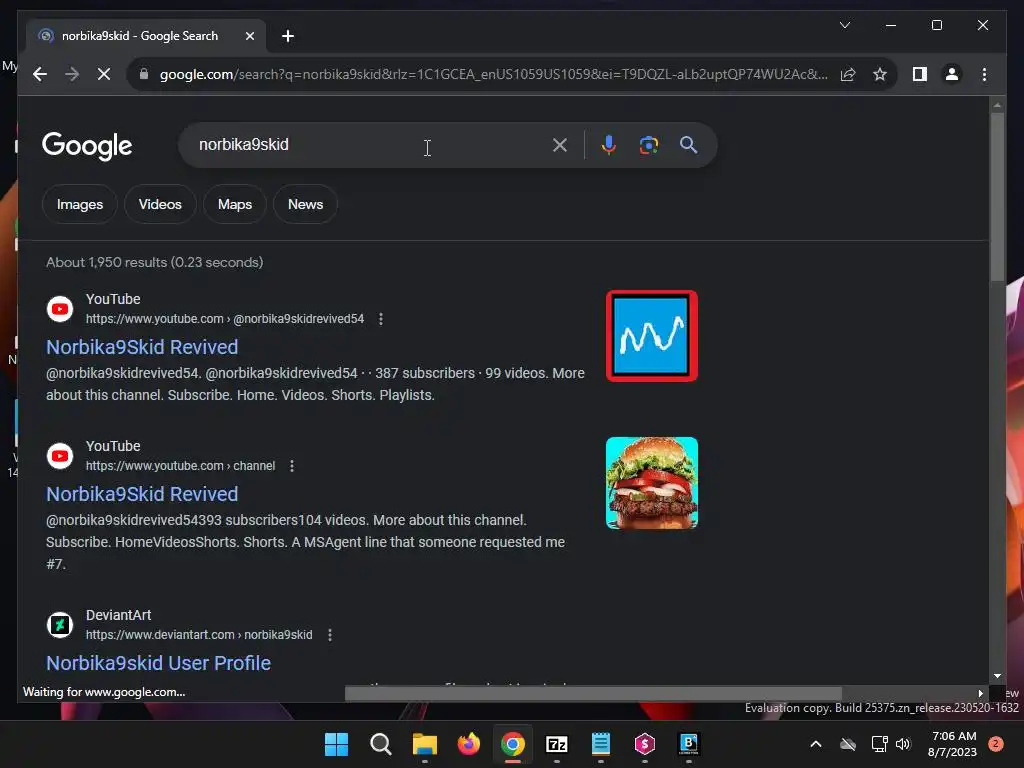The image size is (1024, 768).
Task: Open the burger channel thumbnail
Action: (x=652, y=483)
